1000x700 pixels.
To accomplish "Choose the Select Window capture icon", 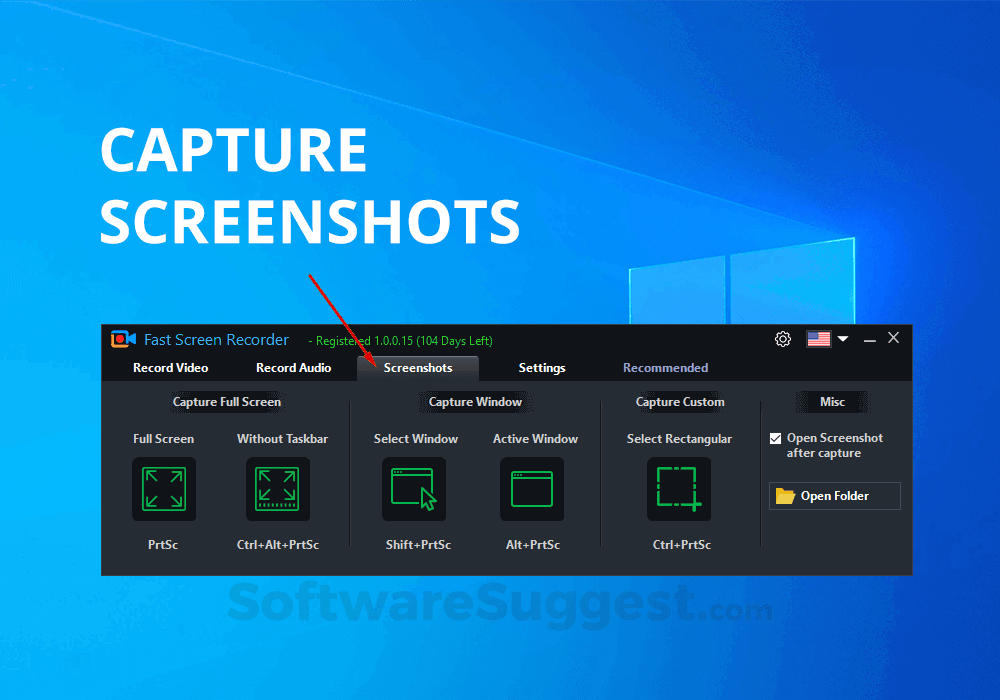I will (414, 489).
